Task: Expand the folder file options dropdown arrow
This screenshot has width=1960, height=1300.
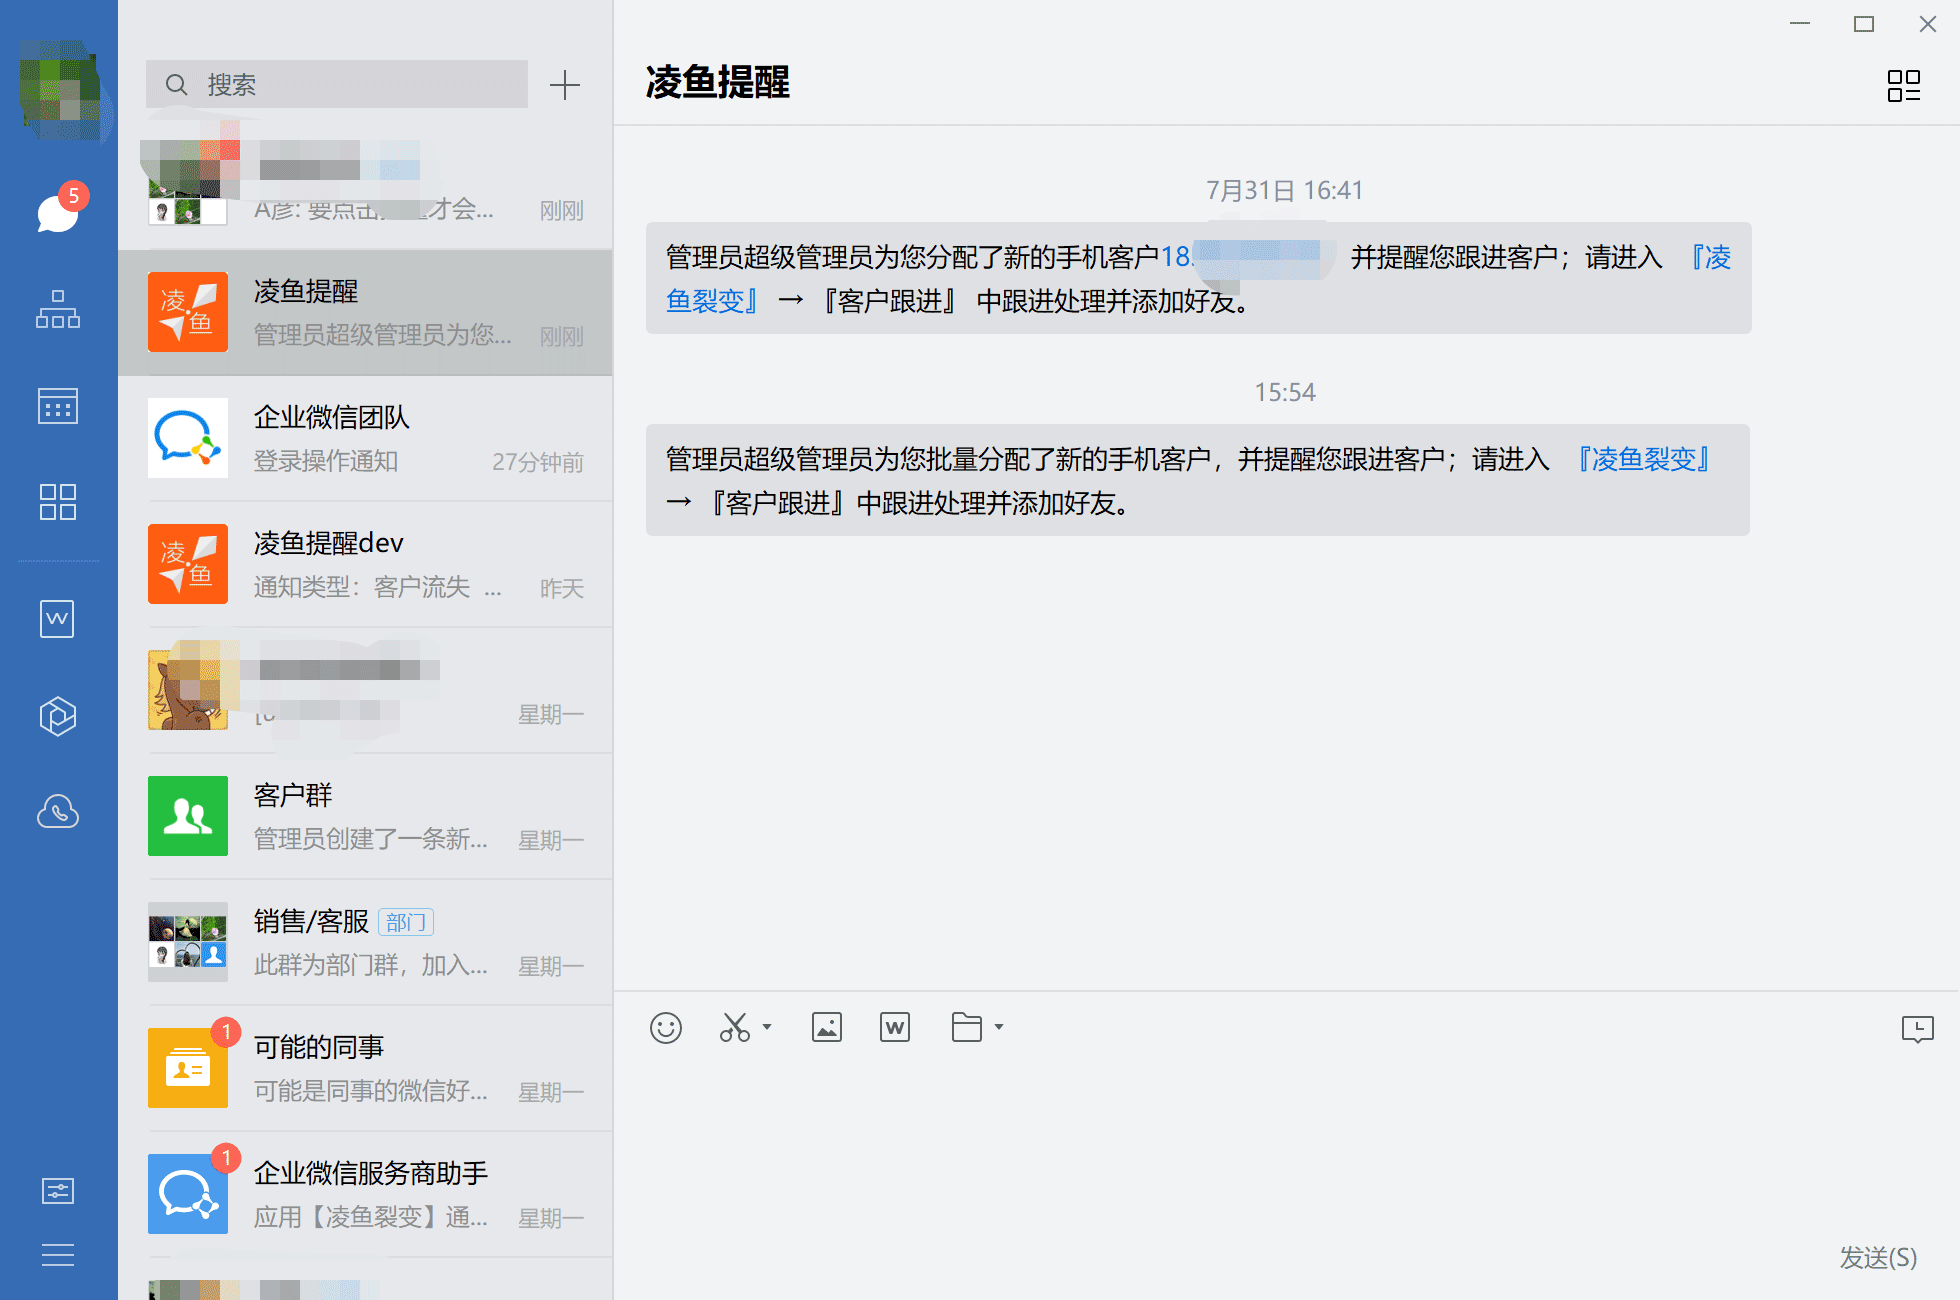Action: (999, 1027)
